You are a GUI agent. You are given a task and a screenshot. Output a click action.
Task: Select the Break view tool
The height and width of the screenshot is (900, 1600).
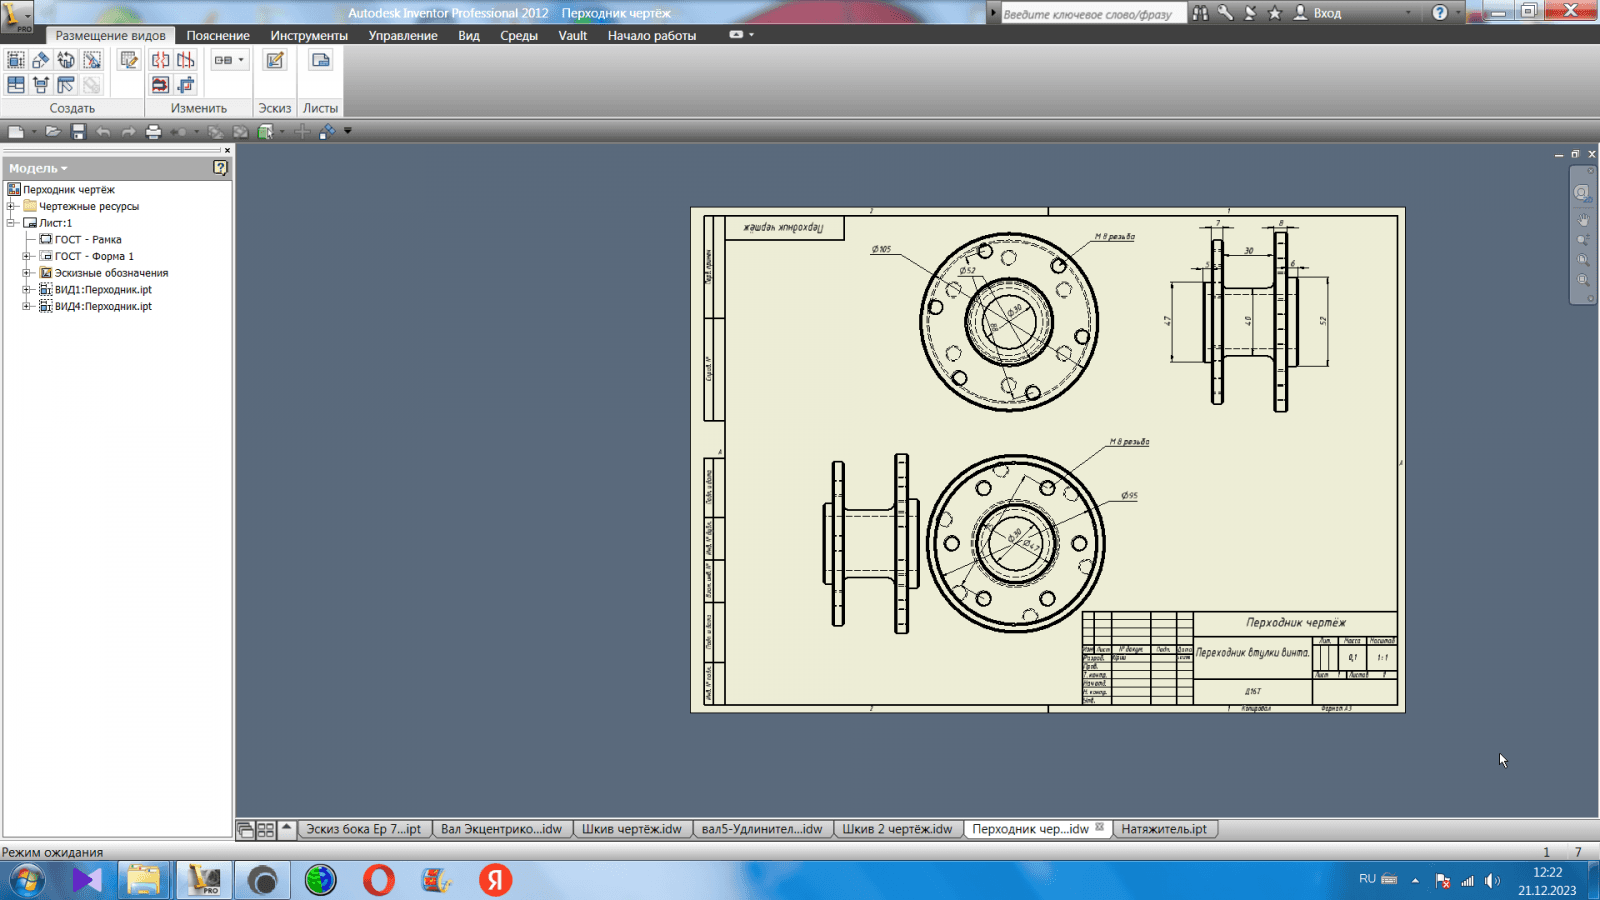tap(161, 60)
